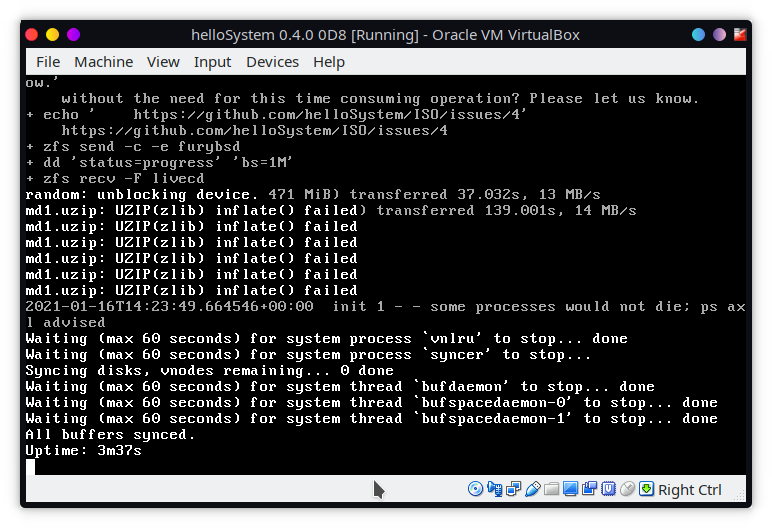Click the light blue circle in title bar
772x528 pixels.
(698, 34)
